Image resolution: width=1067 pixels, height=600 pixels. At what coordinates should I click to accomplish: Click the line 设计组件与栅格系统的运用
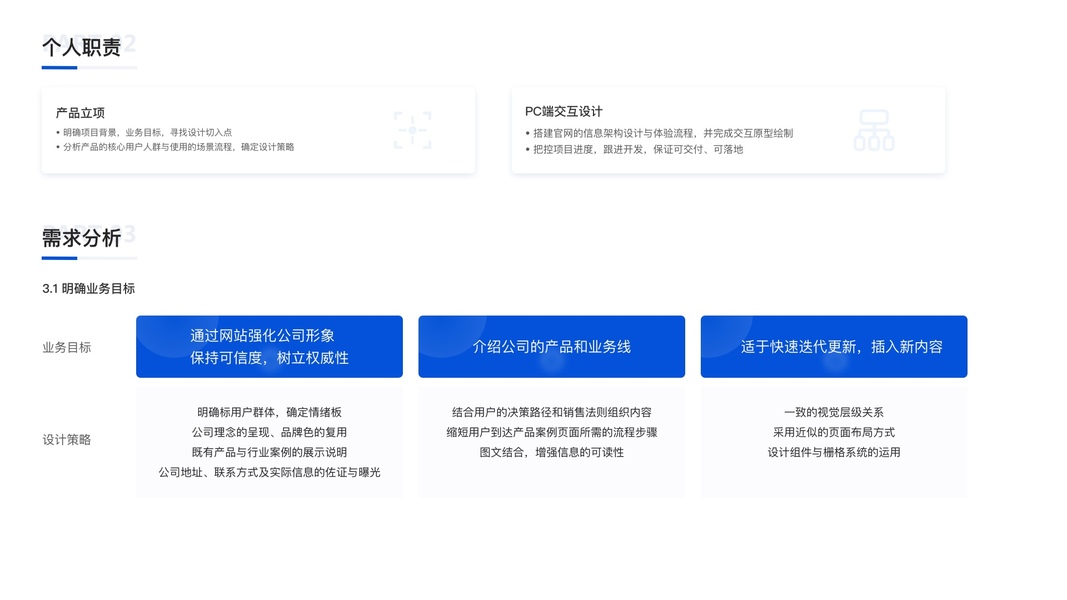(x=834, y=452)
